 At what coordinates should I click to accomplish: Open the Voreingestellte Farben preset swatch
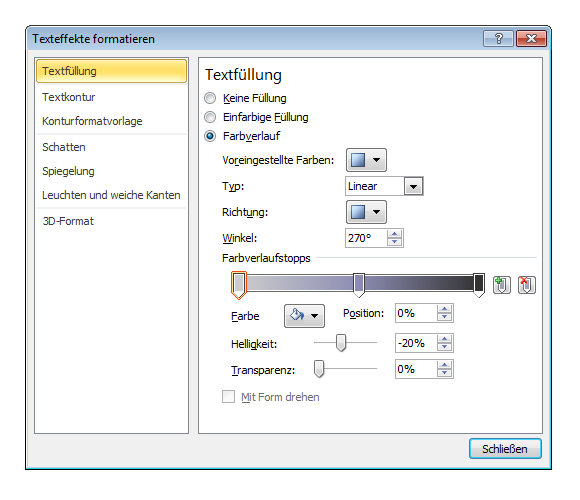tap(366, 160)
